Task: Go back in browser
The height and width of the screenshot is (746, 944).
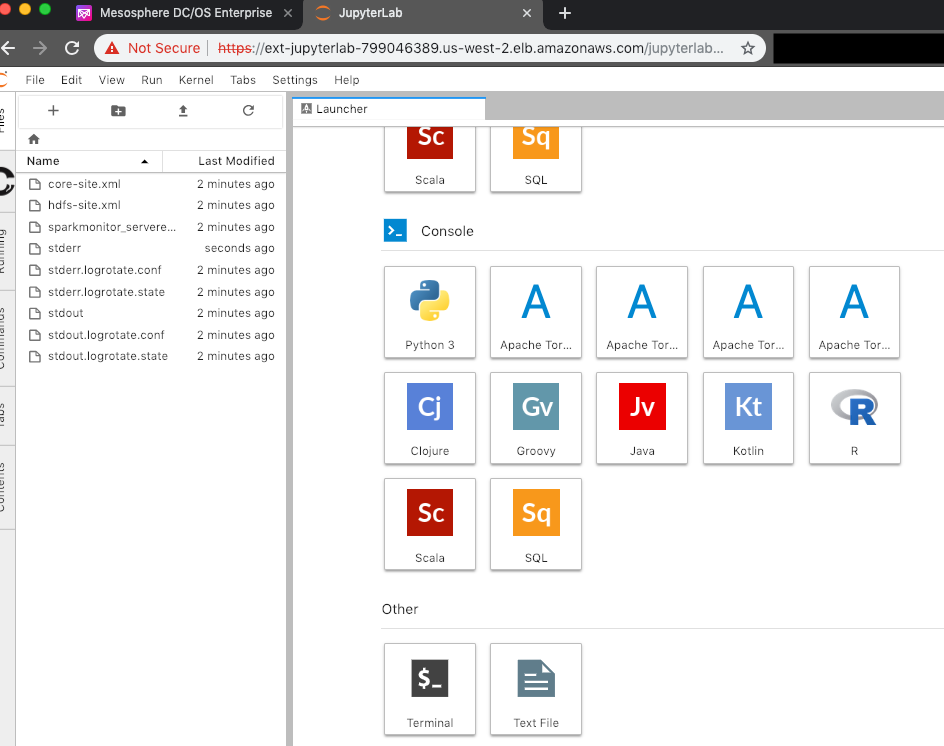Action: (x=8, y=48)
